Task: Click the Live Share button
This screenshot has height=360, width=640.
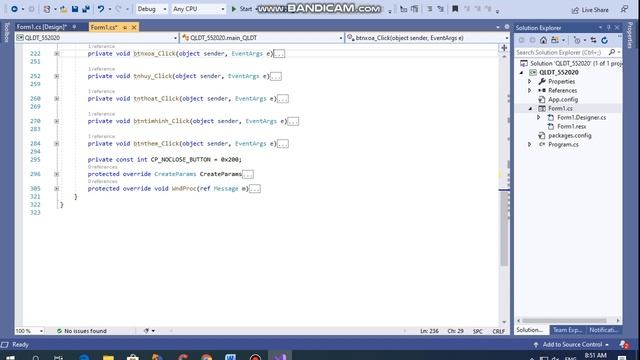Action: point(590,10)
